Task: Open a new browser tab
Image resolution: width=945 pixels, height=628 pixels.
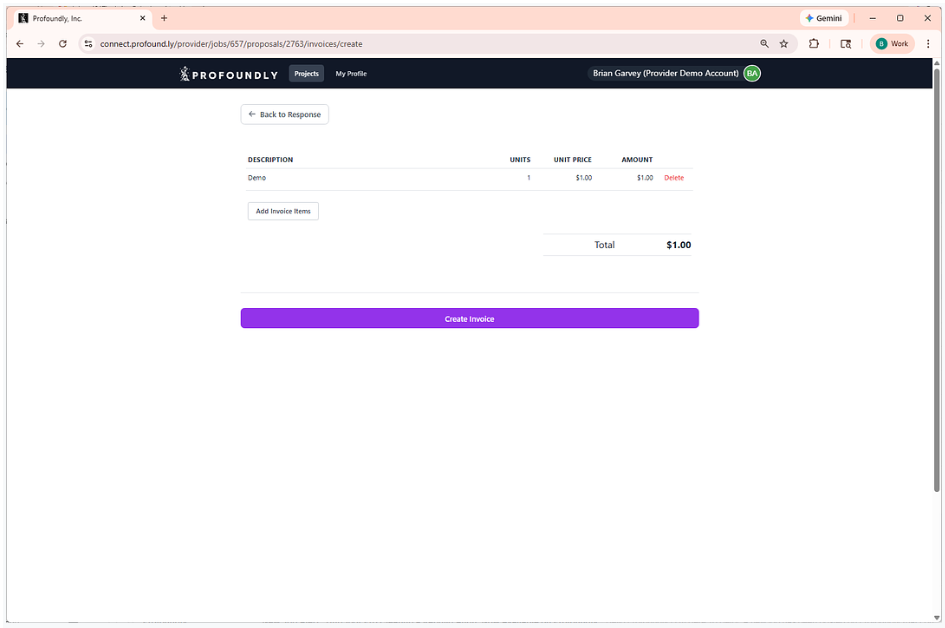Action: (x=164, y=17)
